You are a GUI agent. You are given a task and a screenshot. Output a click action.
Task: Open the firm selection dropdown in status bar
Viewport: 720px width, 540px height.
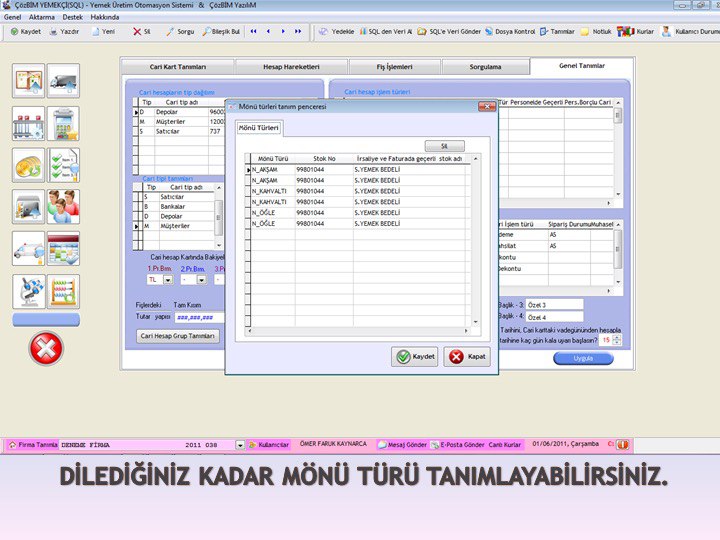click(x=239, y=444)
